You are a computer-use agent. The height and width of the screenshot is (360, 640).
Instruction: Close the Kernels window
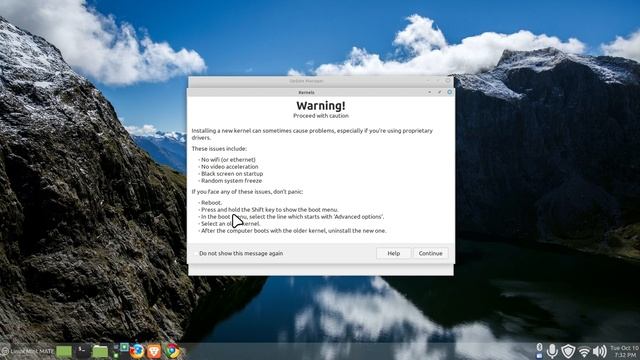(x=449, y=92)
